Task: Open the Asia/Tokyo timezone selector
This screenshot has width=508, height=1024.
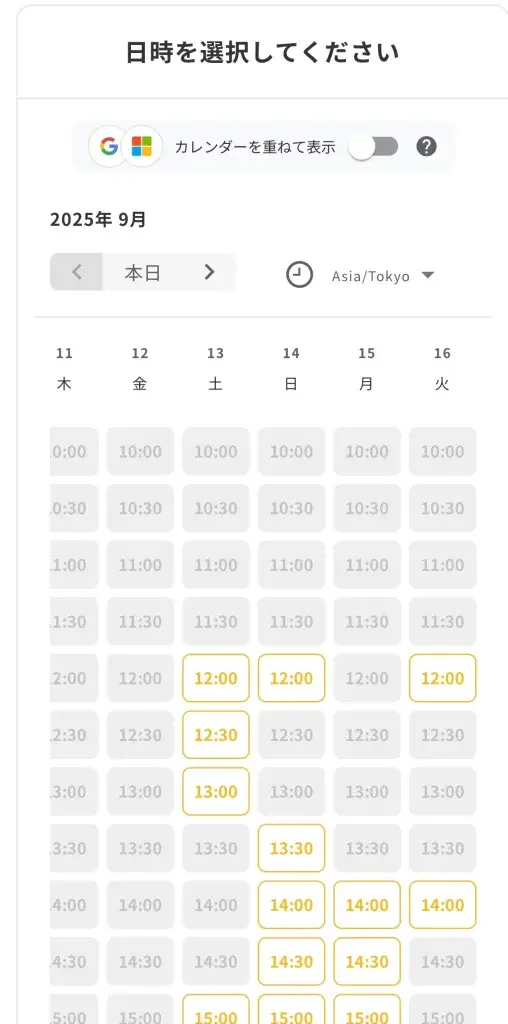Action: tap(383, 276)
